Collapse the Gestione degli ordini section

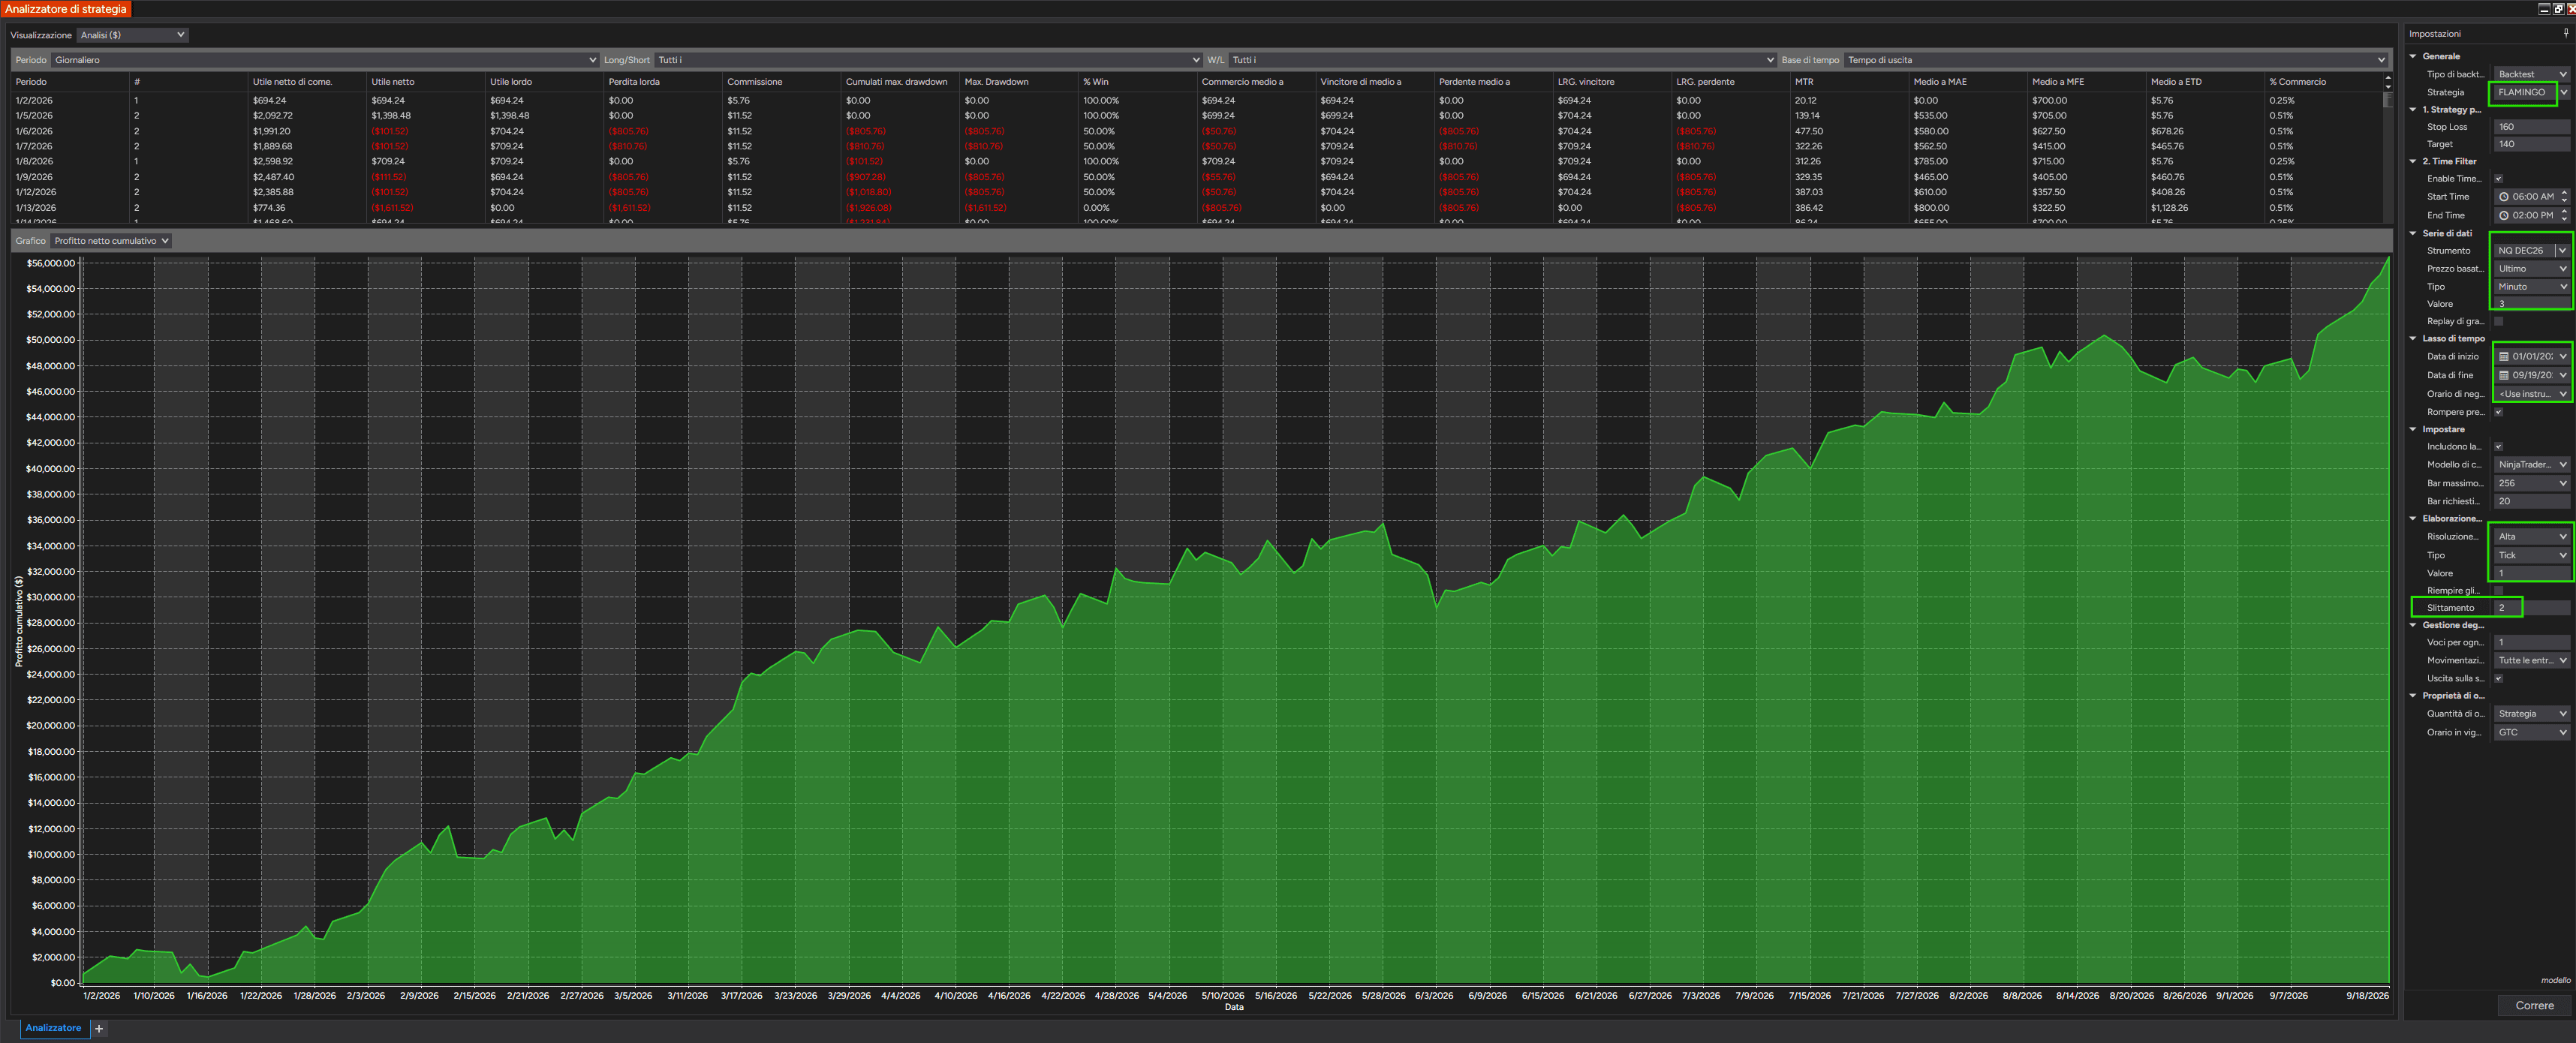point(2413,625)
